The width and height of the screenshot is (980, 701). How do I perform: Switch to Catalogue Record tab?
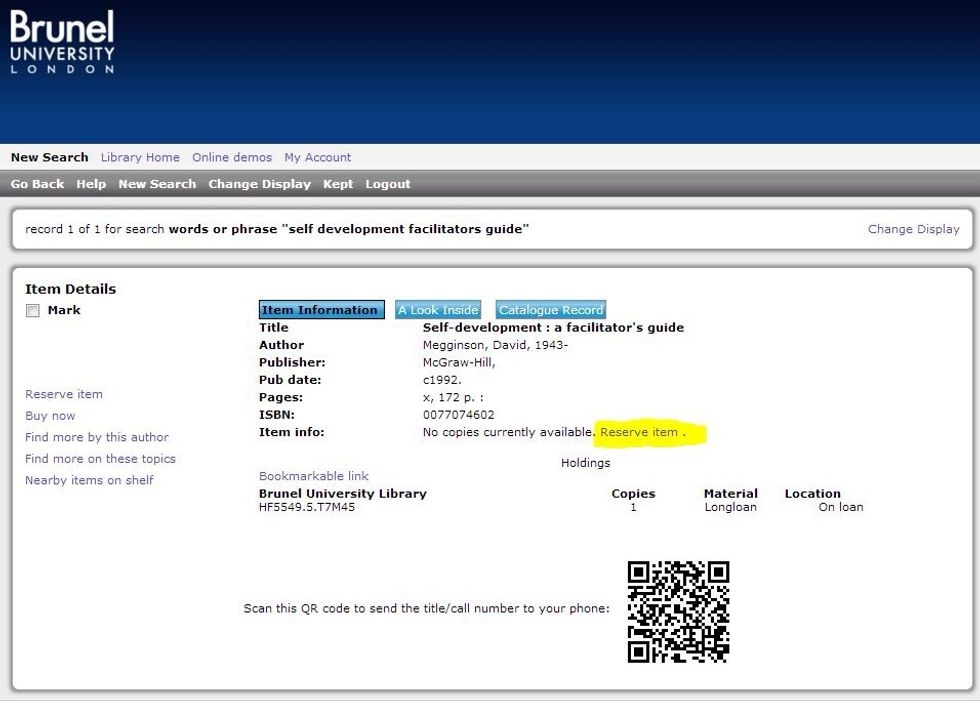tap(551, 310)
